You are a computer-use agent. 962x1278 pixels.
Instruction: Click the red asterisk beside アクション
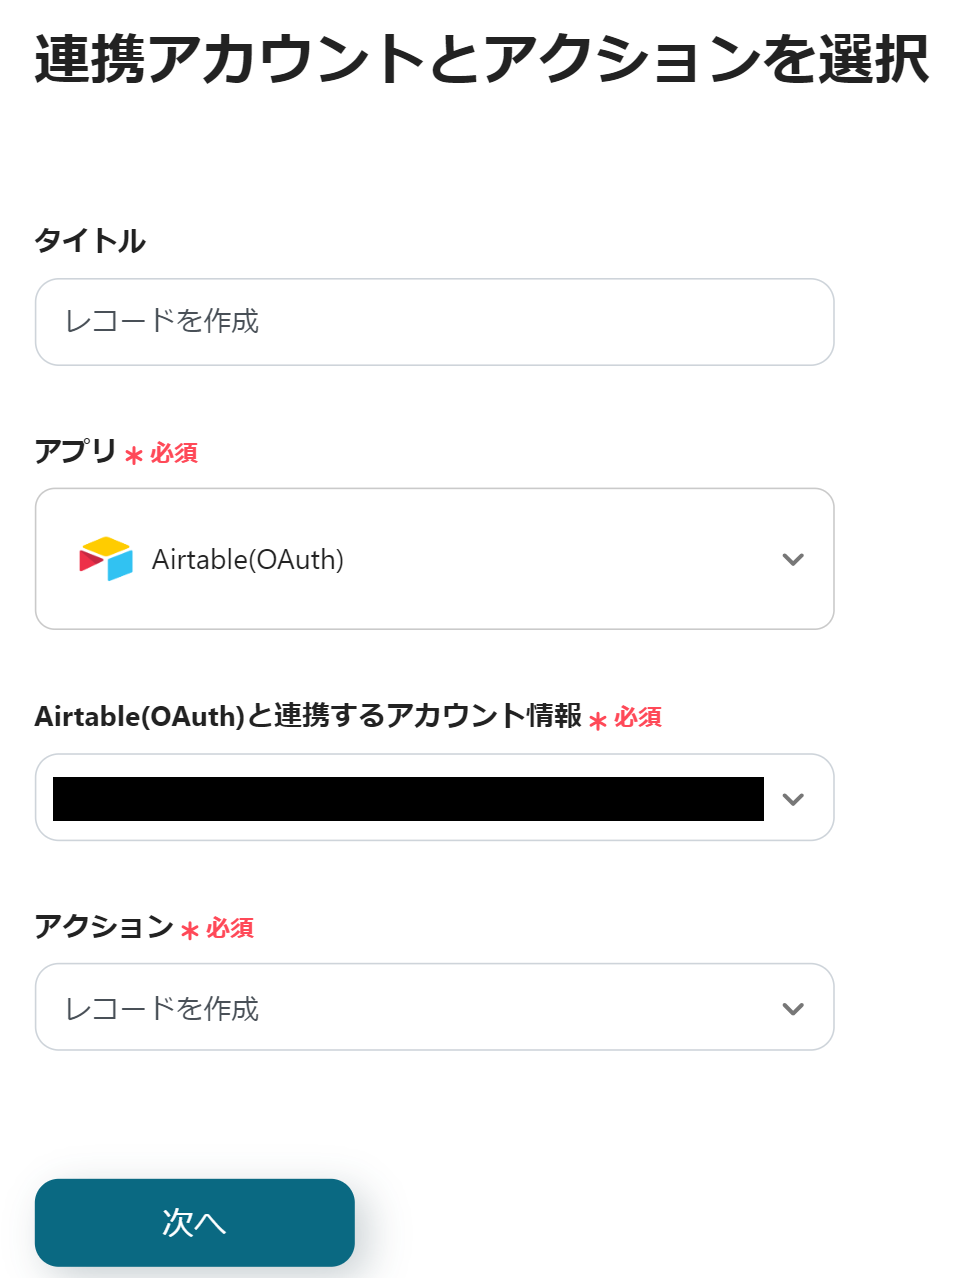tap(190, 931)
